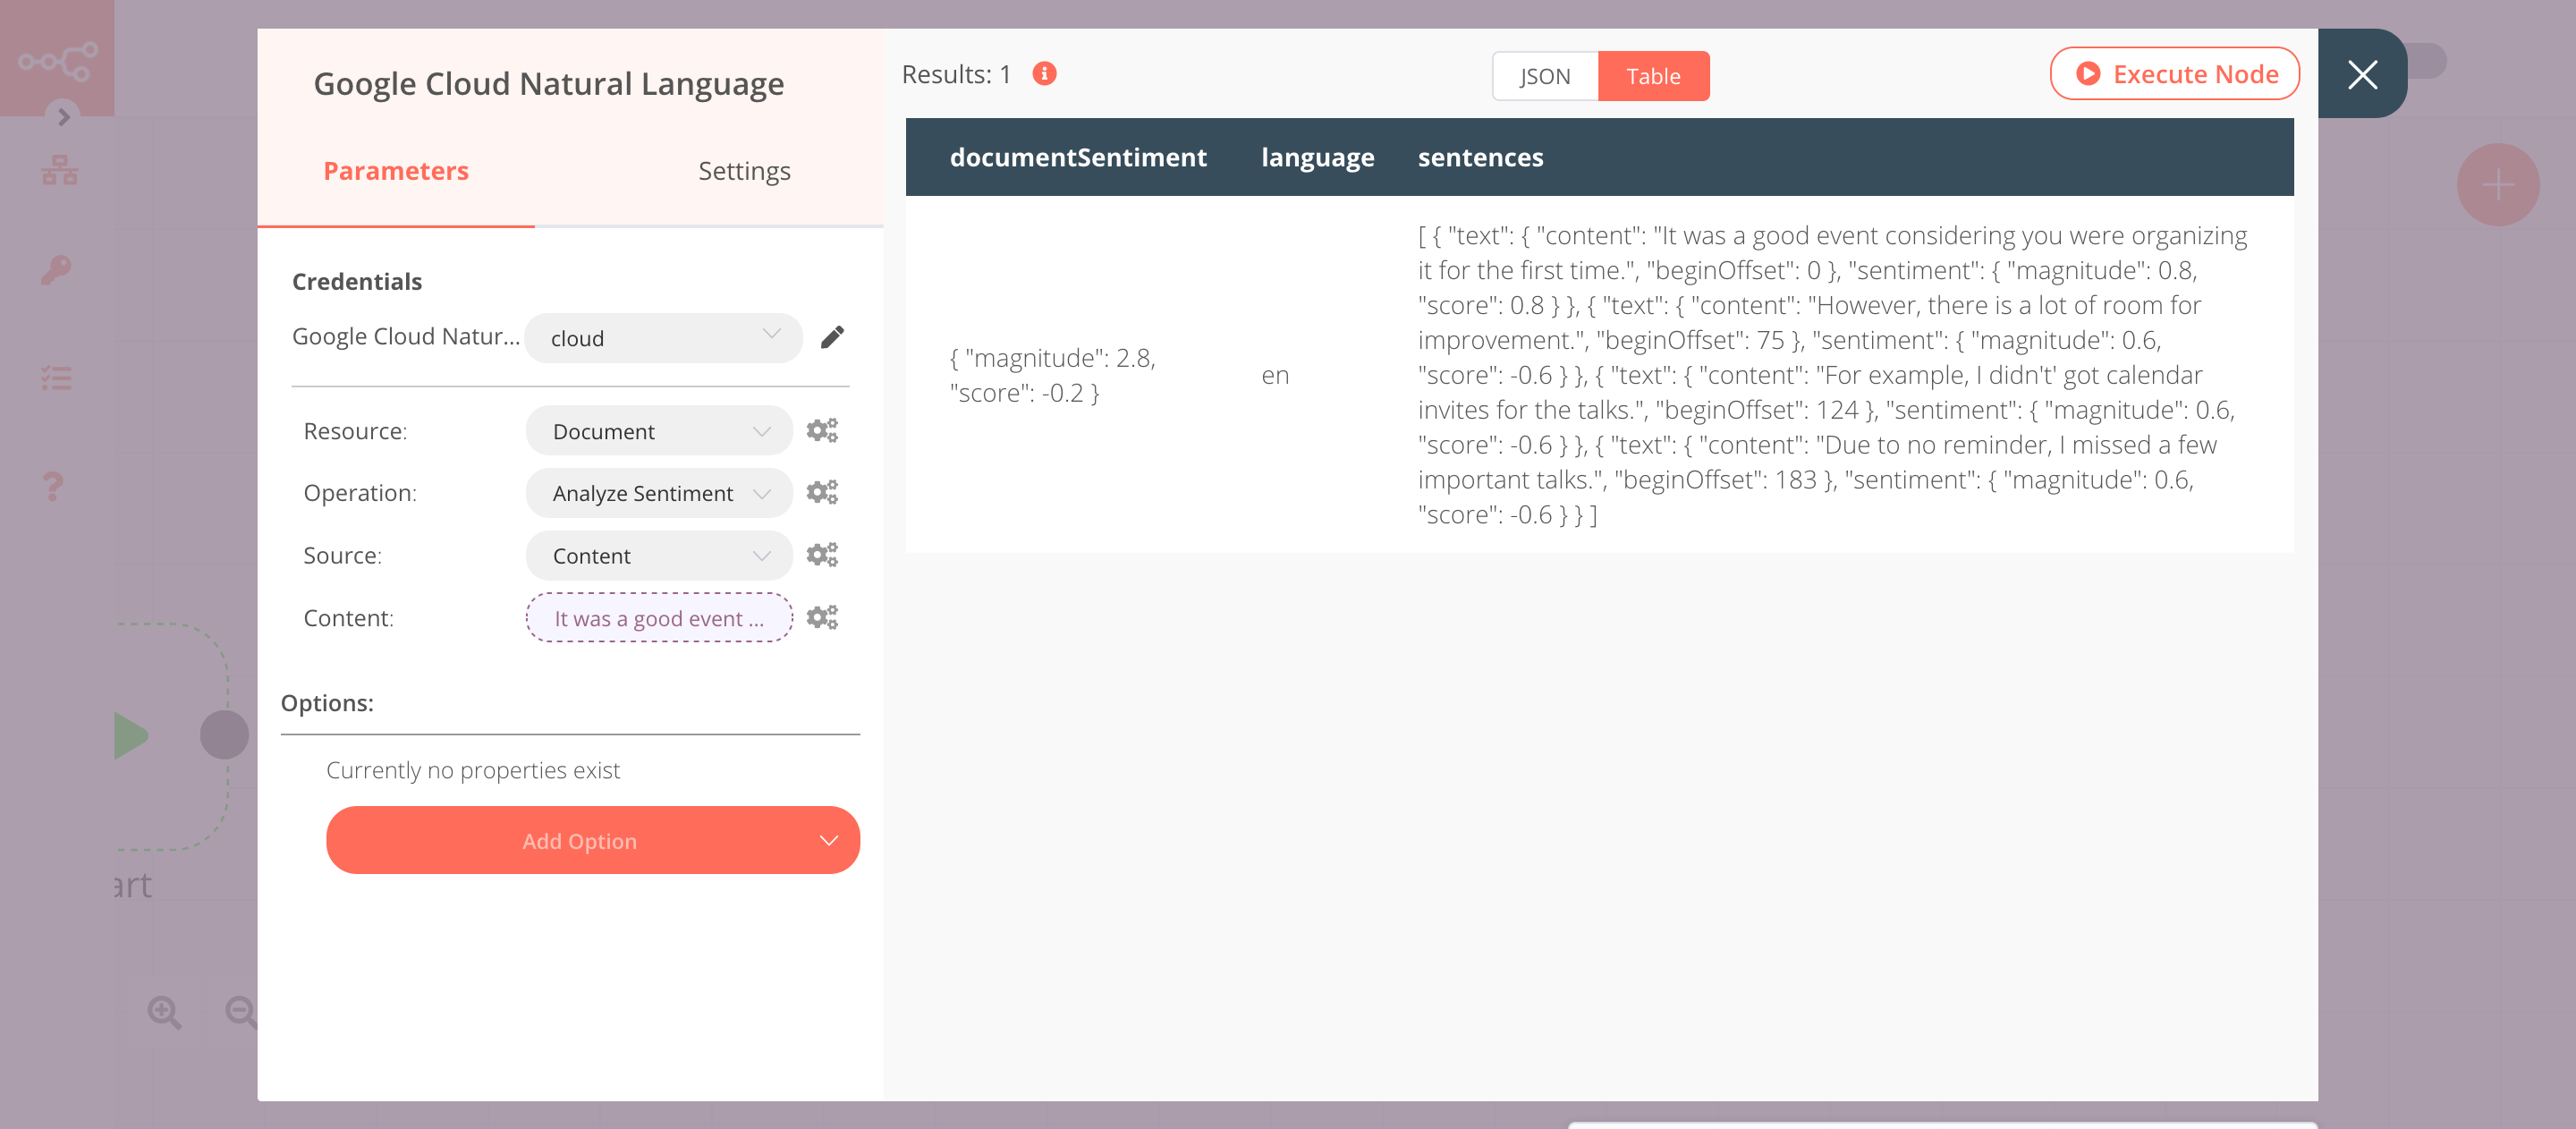Switch the results view to JSON
2576x1129 pixels.
pos(1544,75)
